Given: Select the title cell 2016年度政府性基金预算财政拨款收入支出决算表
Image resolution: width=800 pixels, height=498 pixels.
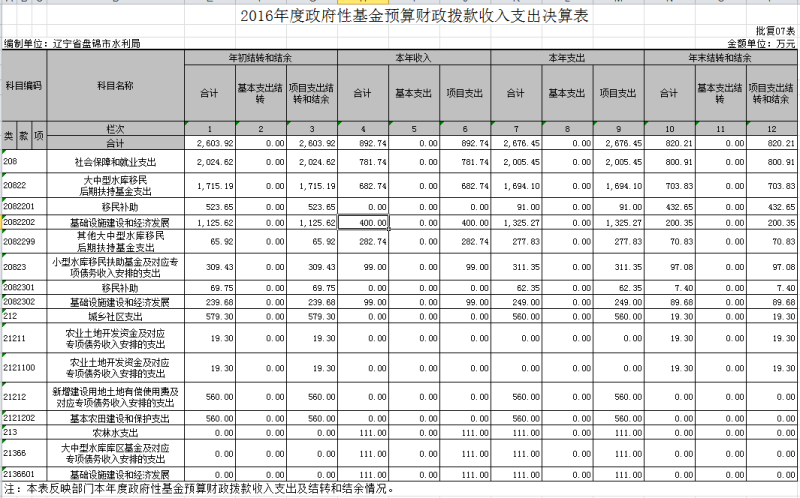Looking at the screenshot, I should pos(414,16).
